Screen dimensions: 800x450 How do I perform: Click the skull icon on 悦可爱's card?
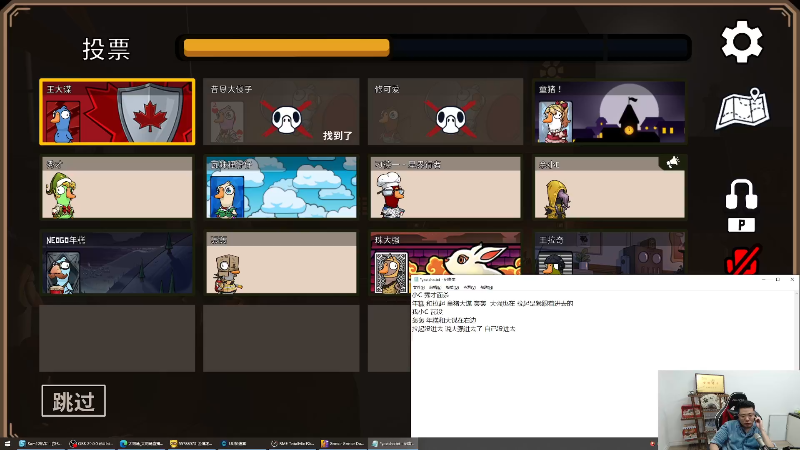451,119
